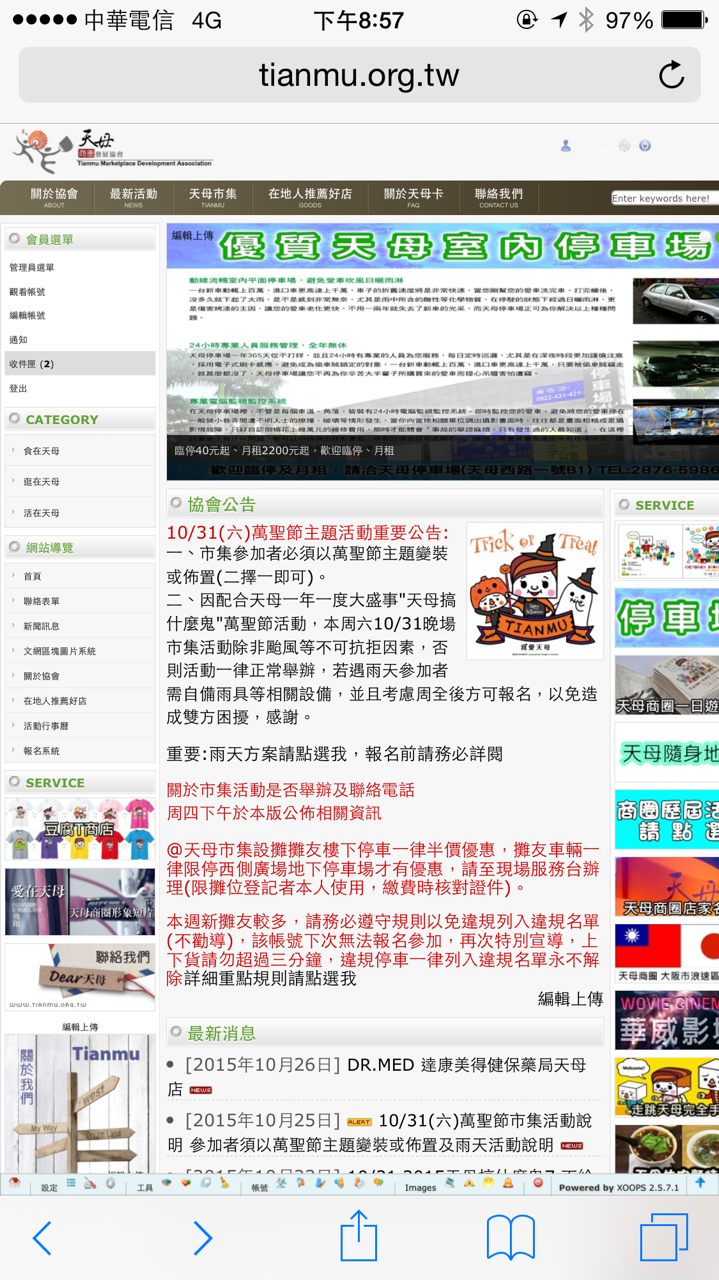This screenshot has width=719, height=1280.
Task: Tap the Safari reload page icon
Action: coord(671,75)
